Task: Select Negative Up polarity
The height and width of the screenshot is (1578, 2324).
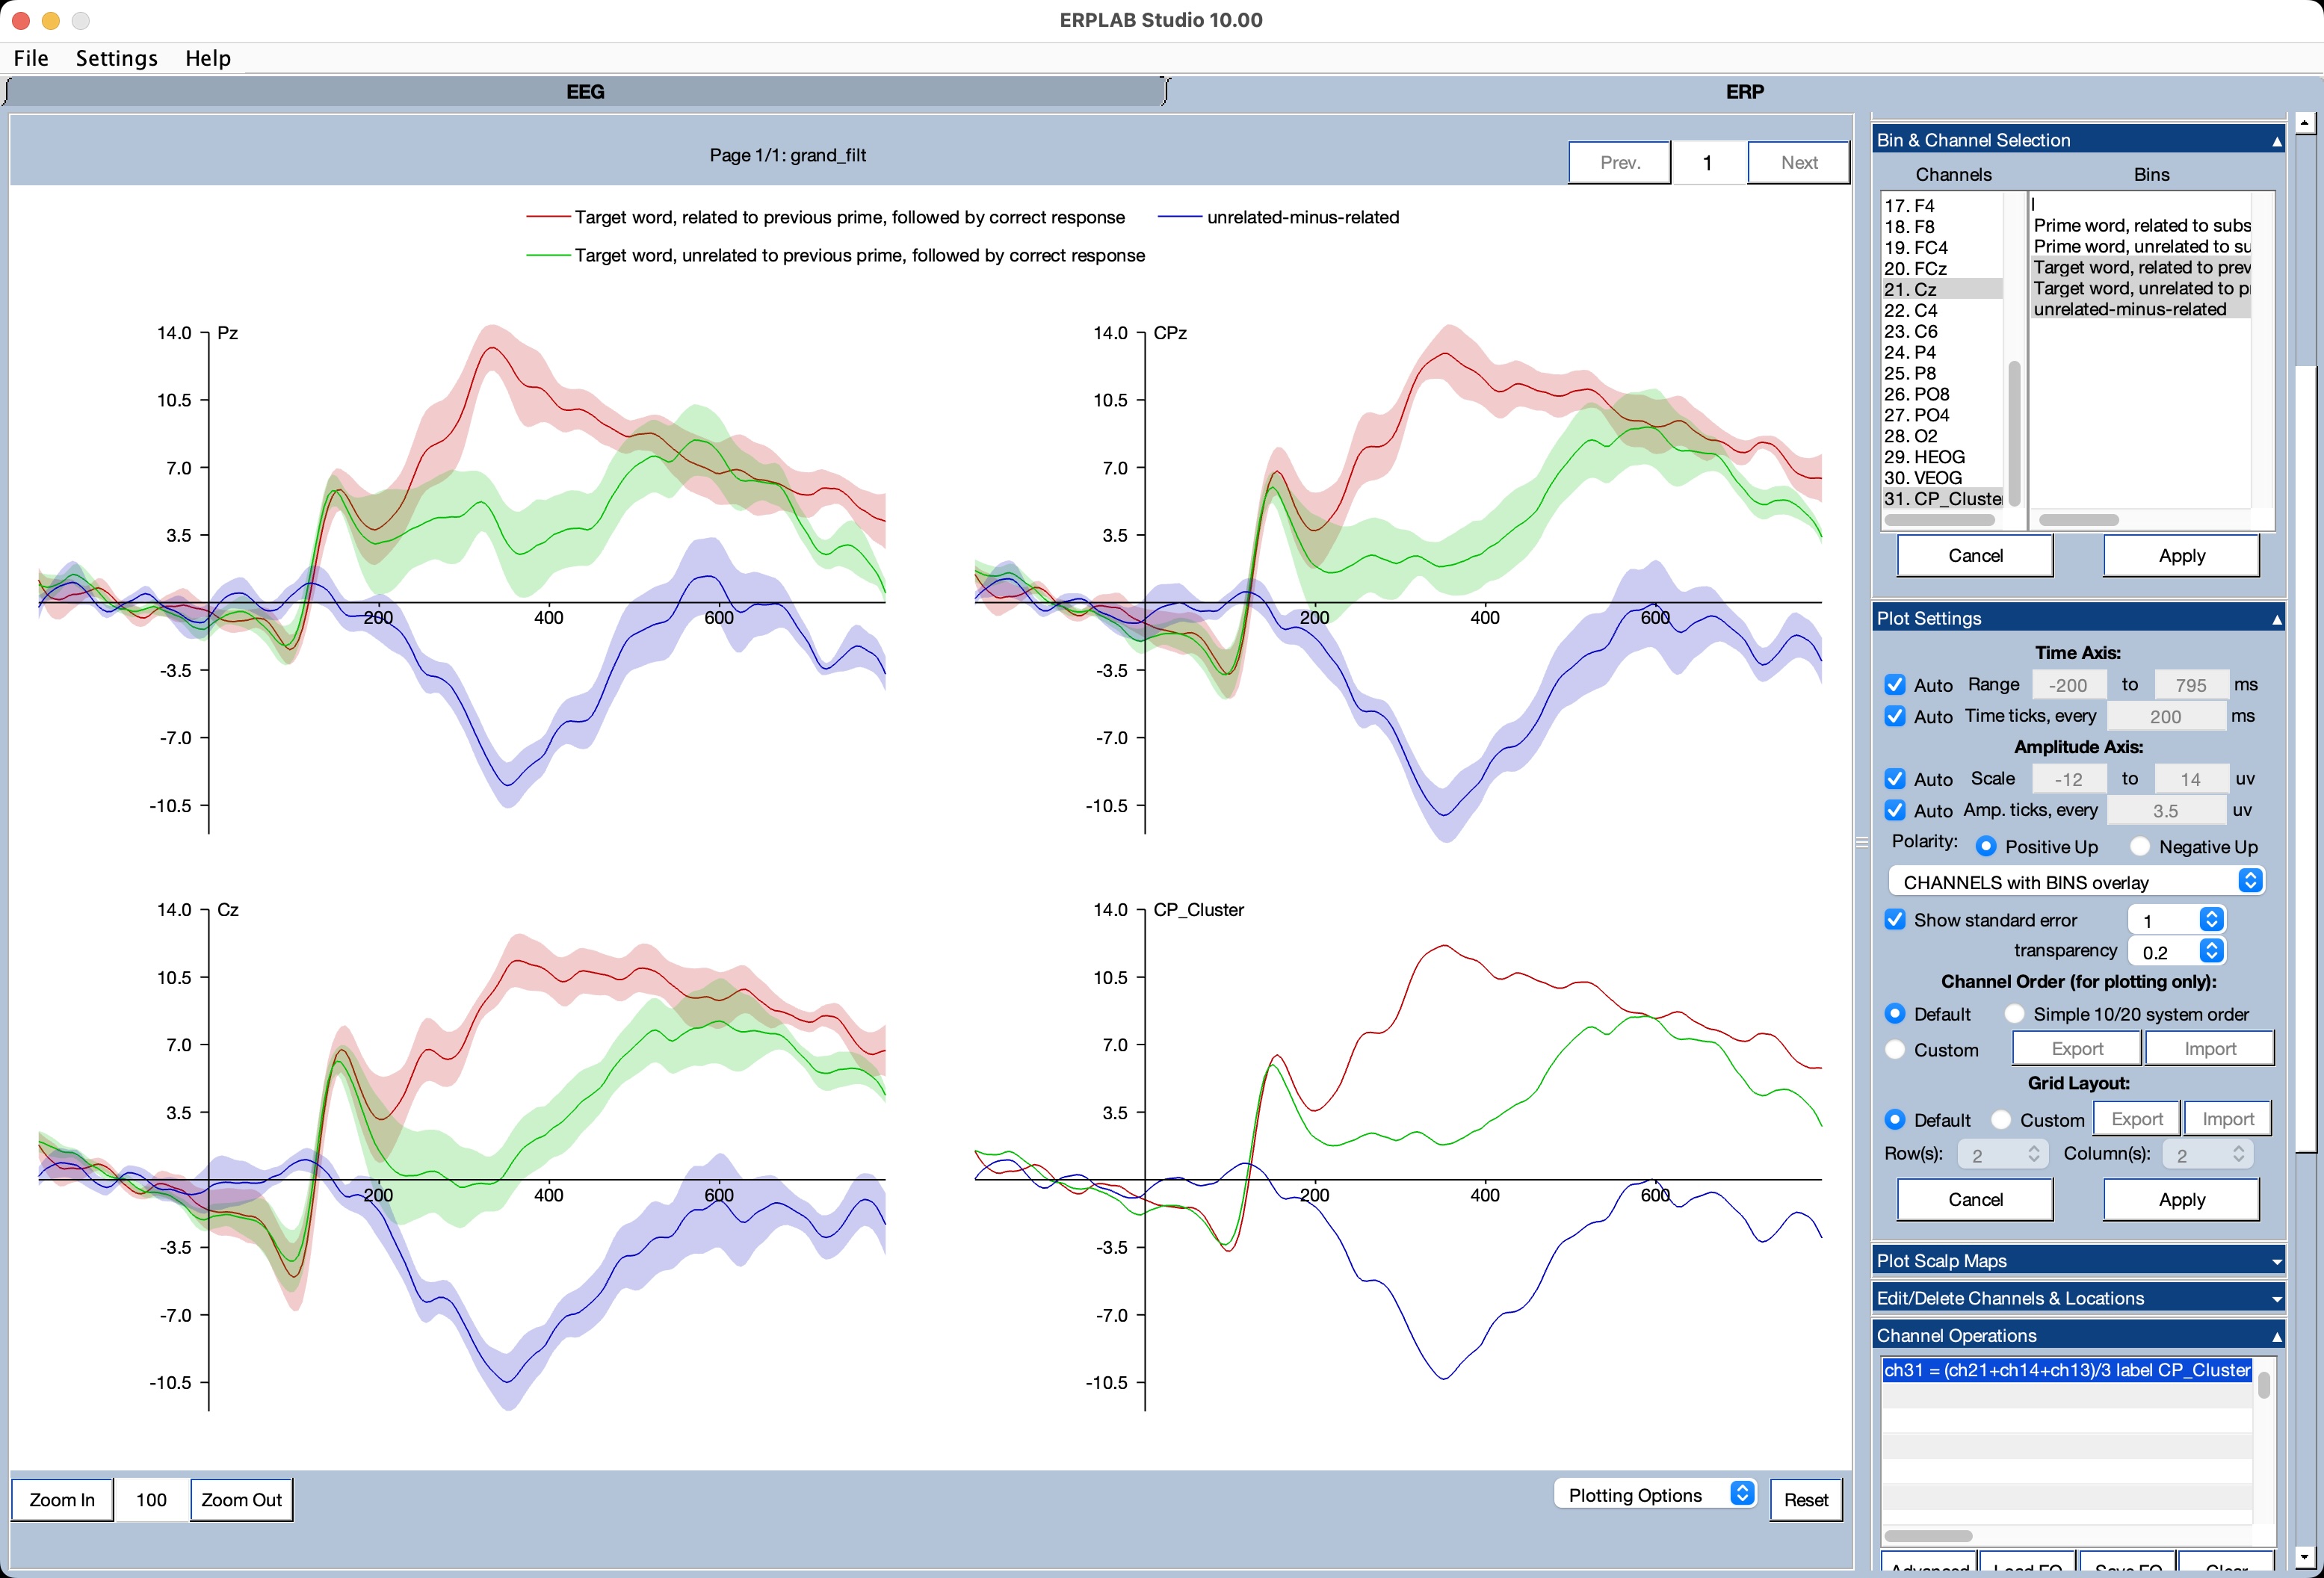Action: 2139,847
